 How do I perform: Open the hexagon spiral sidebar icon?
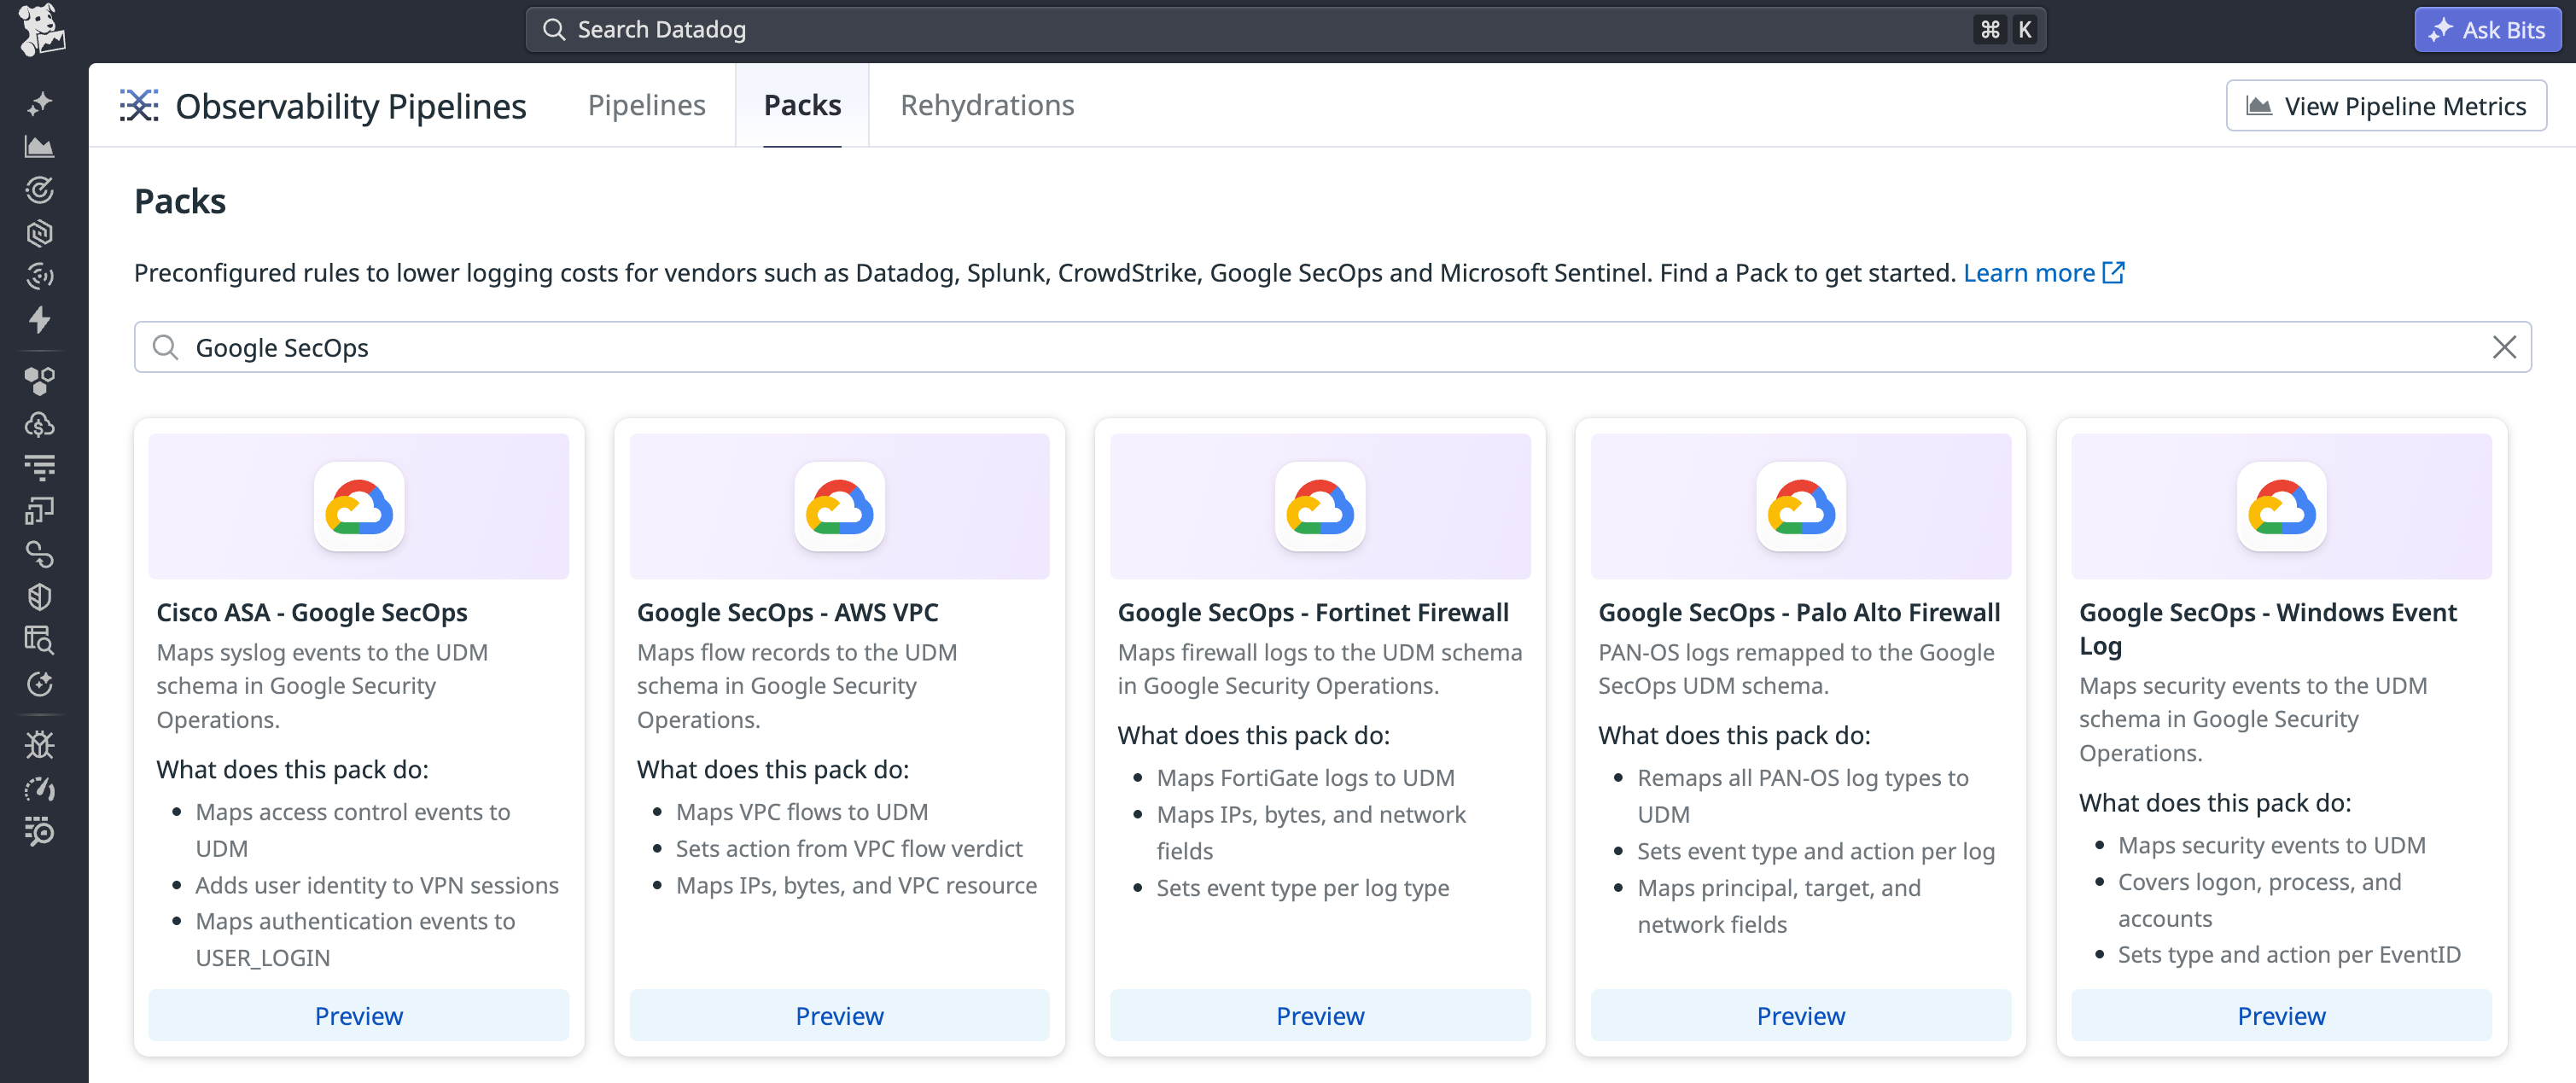pos(40,233)
